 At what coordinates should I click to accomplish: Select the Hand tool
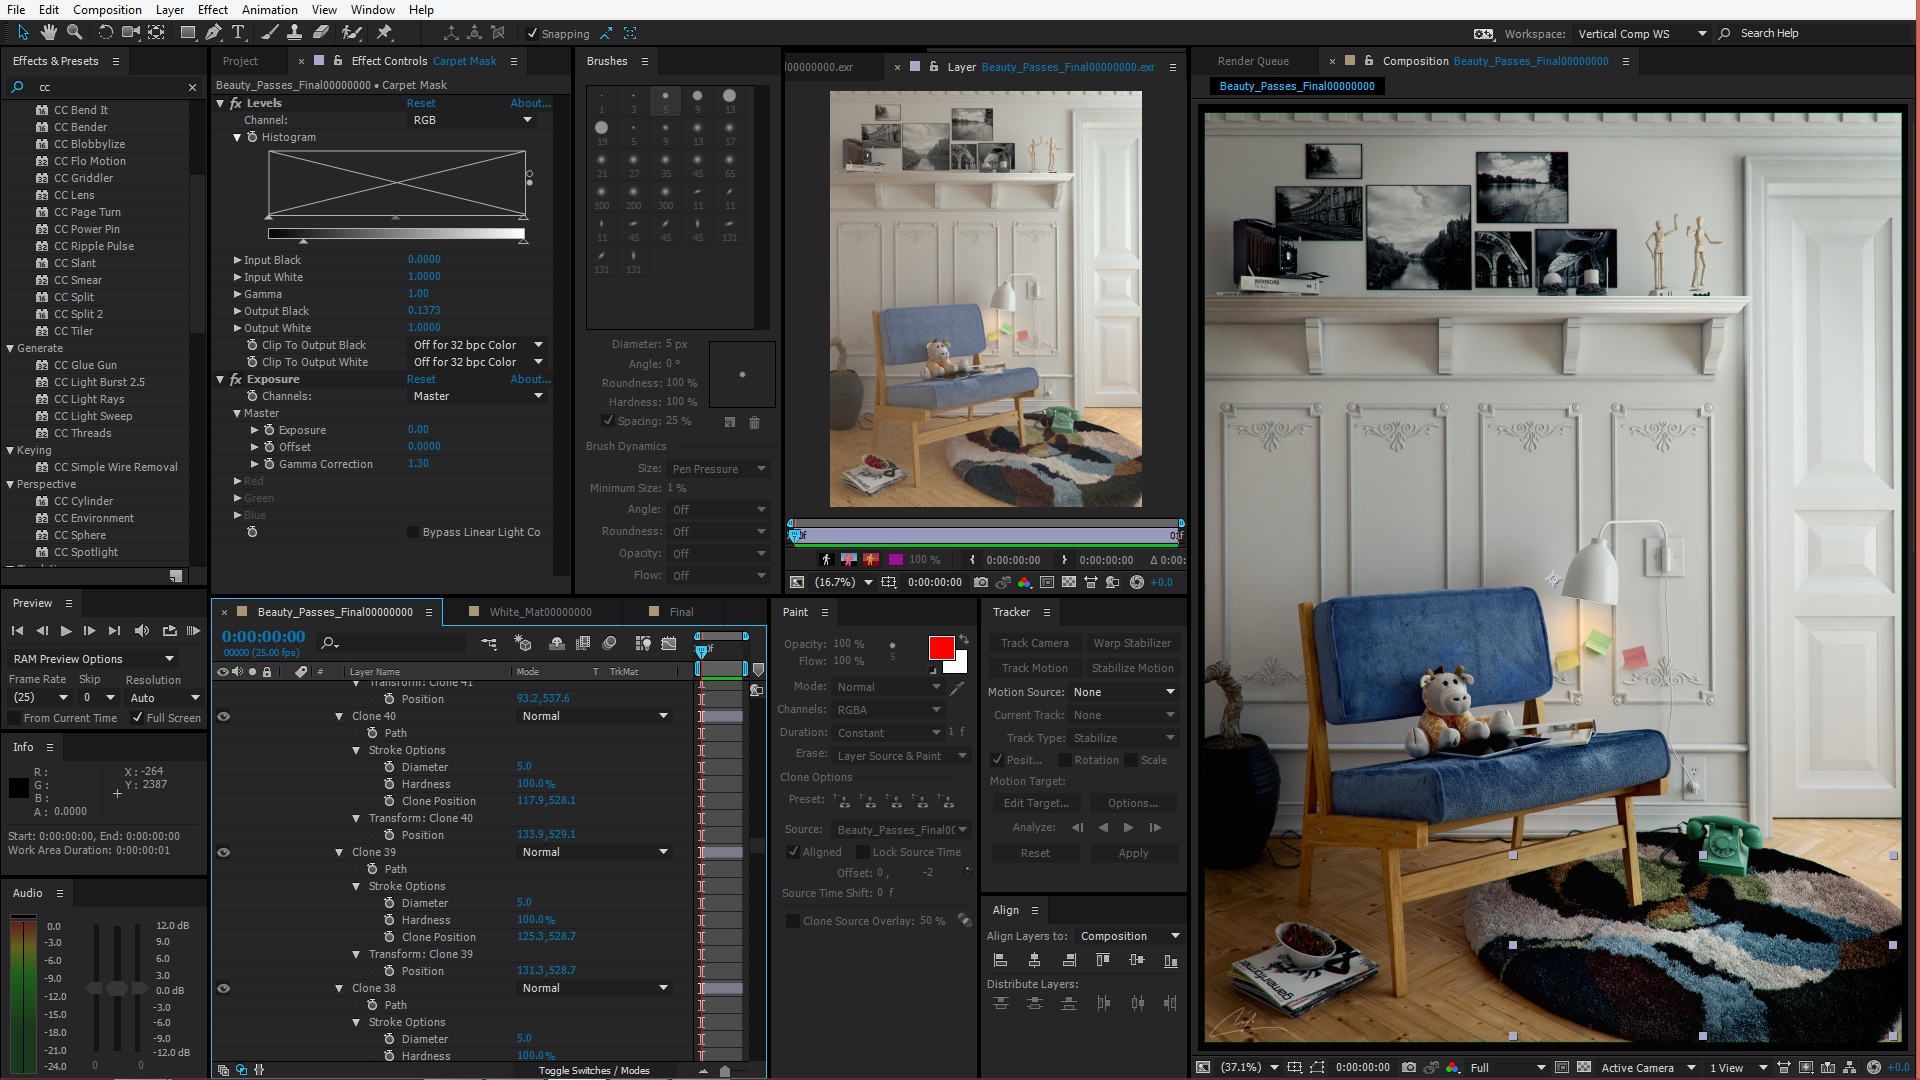[49, 33]
